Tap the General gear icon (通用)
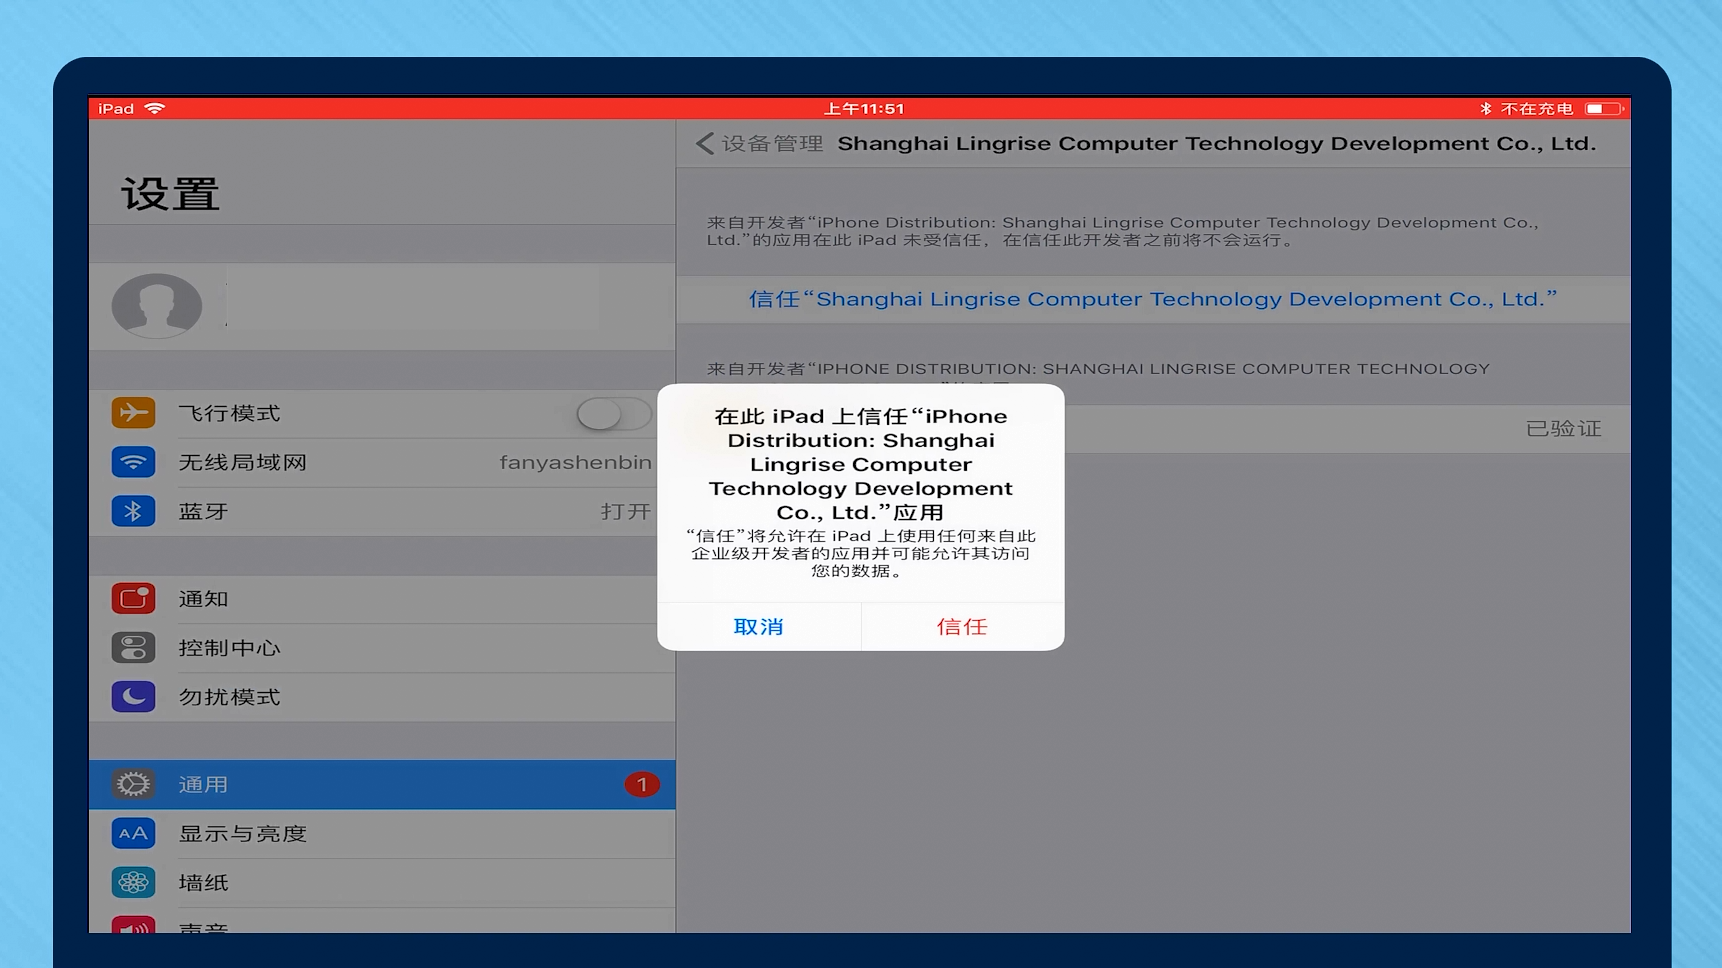The width and height of the screenshot is (1722, 968). pyautogui.click(x=133, y=784)
